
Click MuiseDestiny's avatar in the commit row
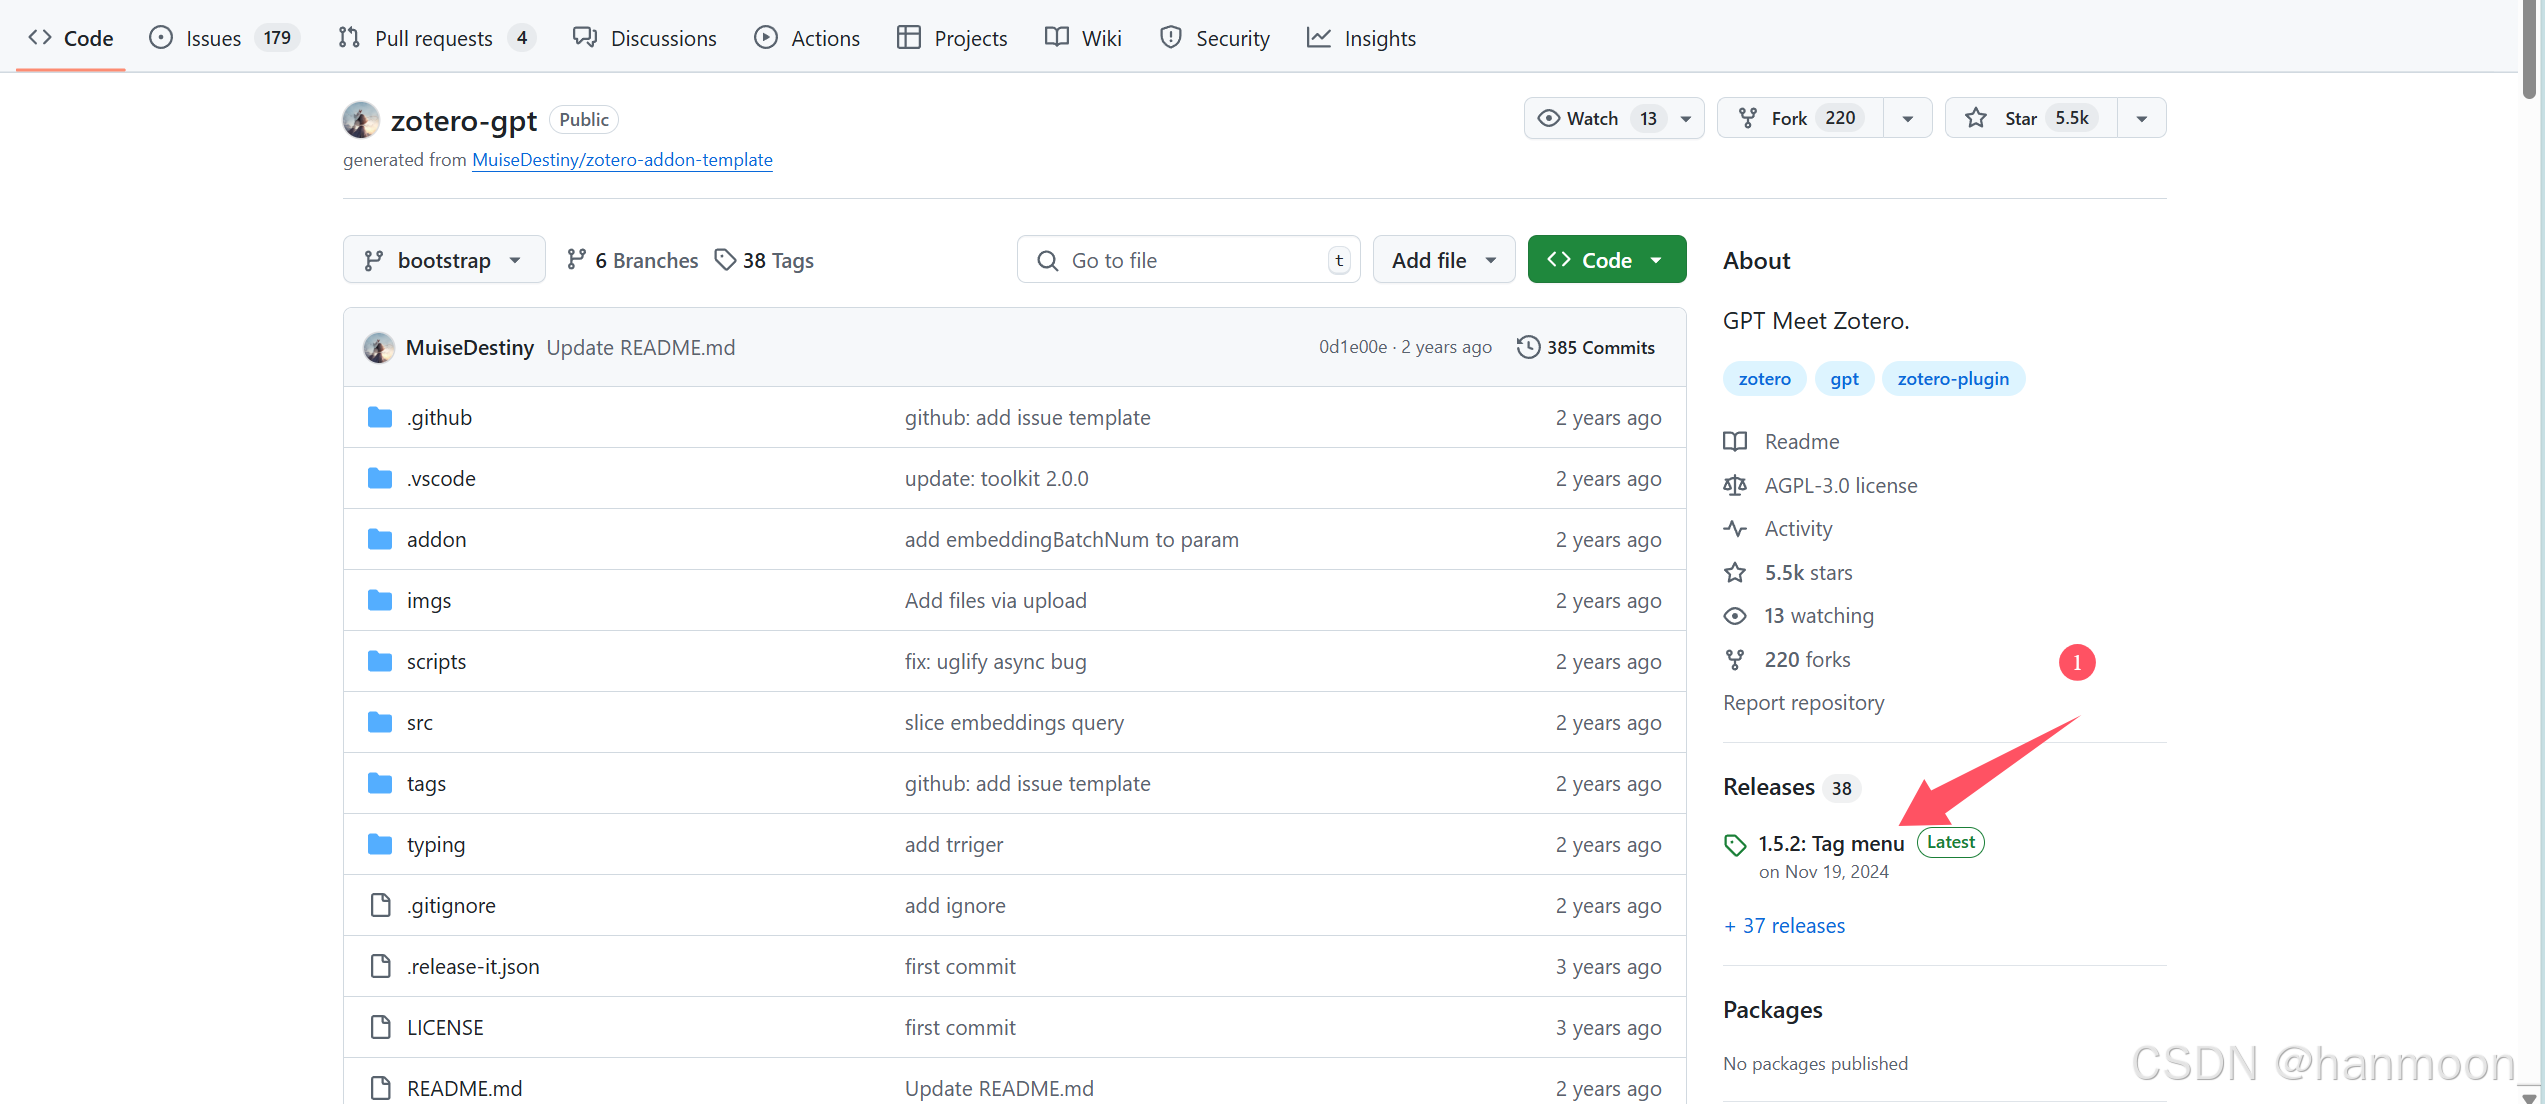pyautogui.click(x=379, y=347)
